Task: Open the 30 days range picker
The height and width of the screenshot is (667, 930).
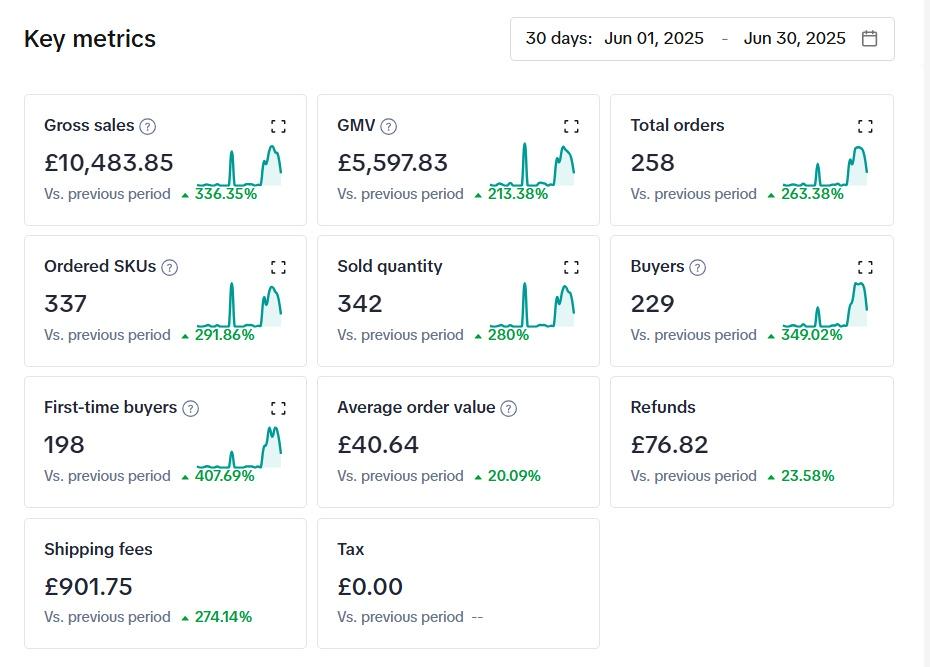Action: [x=559, y=39]
